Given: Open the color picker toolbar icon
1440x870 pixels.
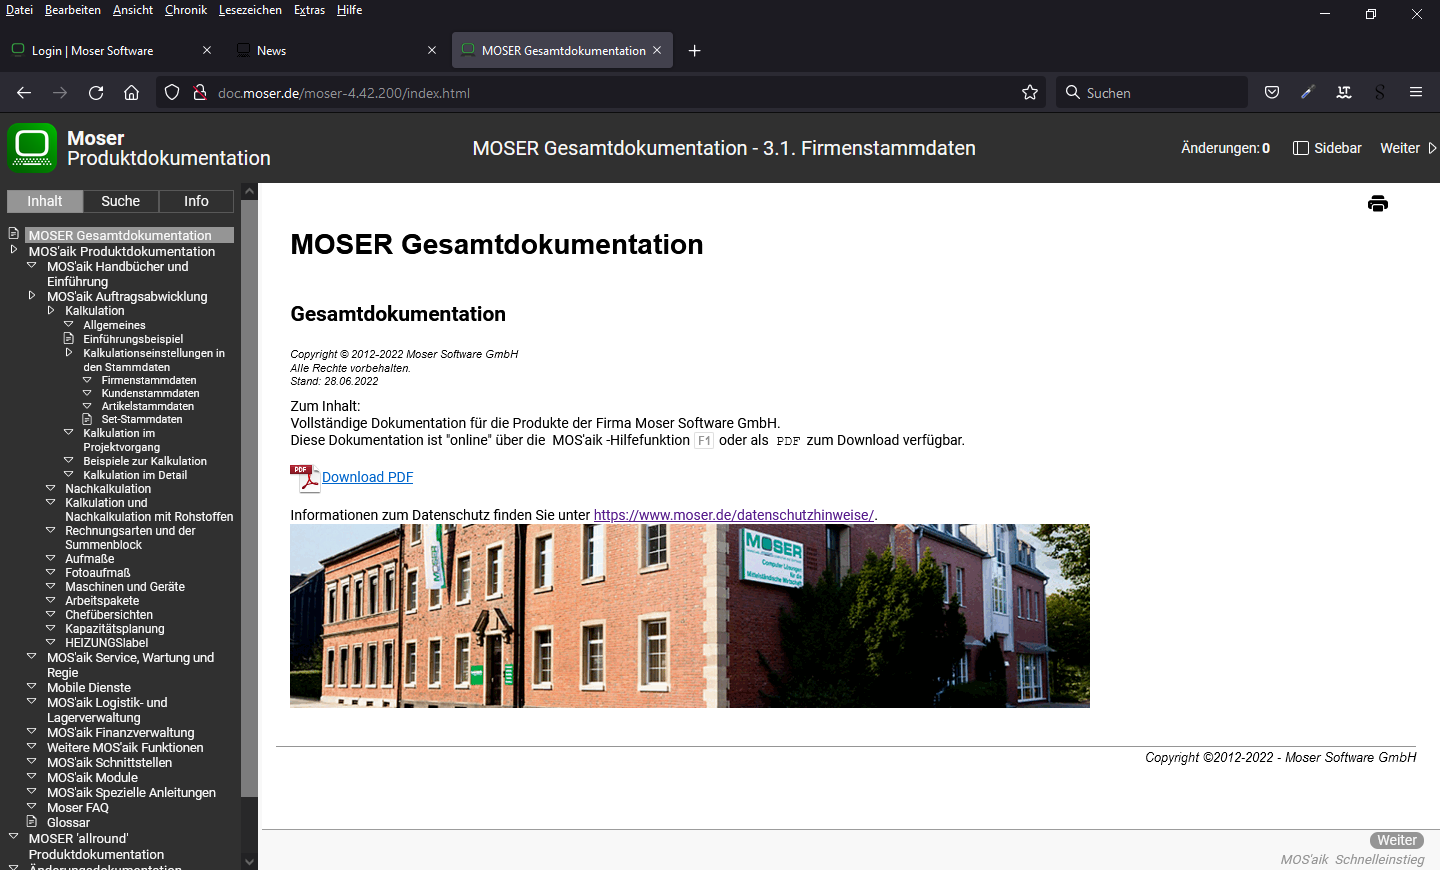Looking at the screenshot, I should (x=1307, y=92).
